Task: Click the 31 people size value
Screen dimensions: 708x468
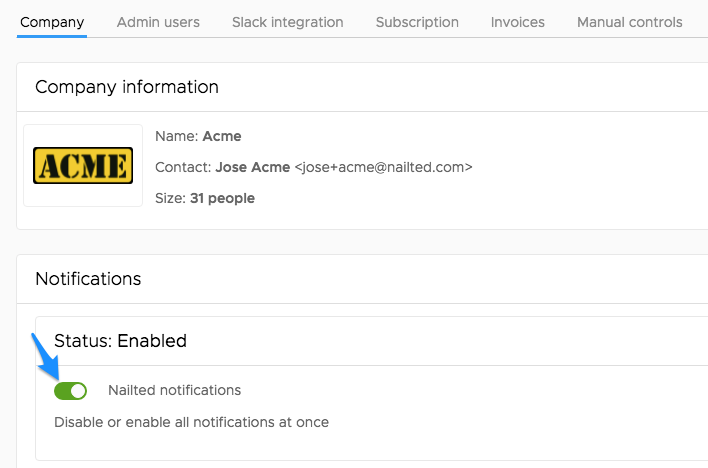Action: [222, 198]
